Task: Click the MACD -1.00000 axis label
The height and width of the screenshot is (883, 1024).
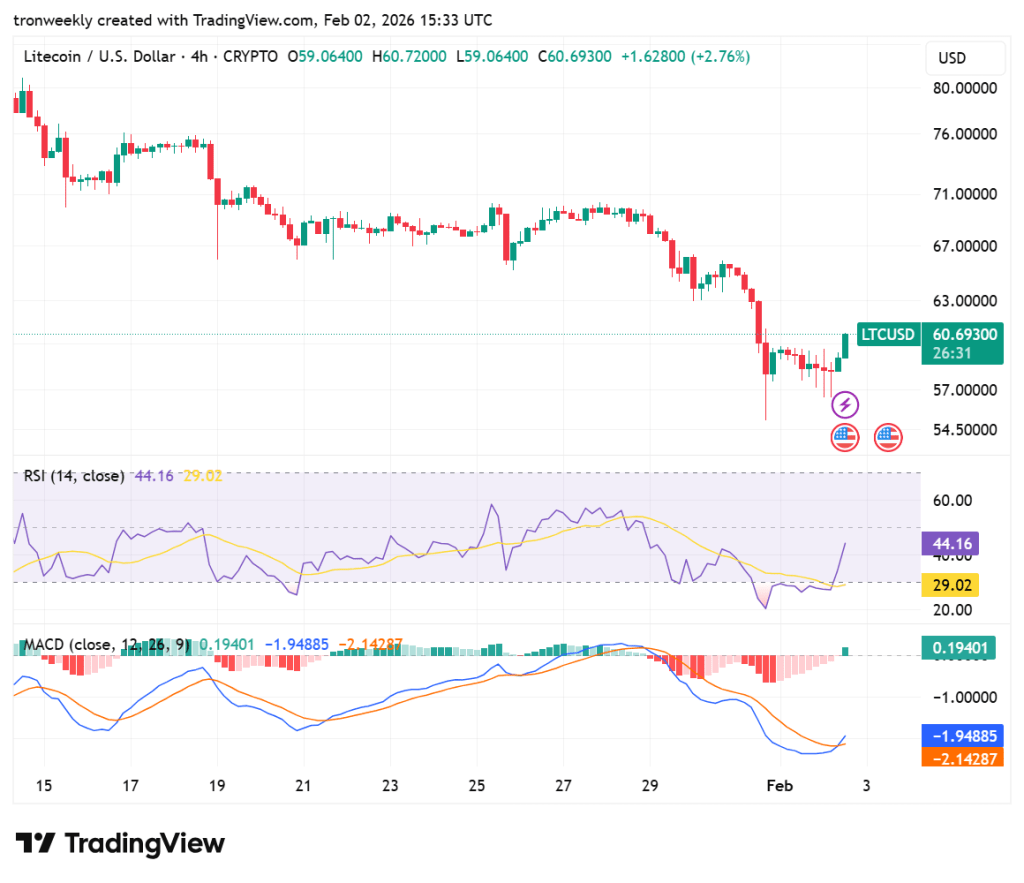Action: (965, 698)
